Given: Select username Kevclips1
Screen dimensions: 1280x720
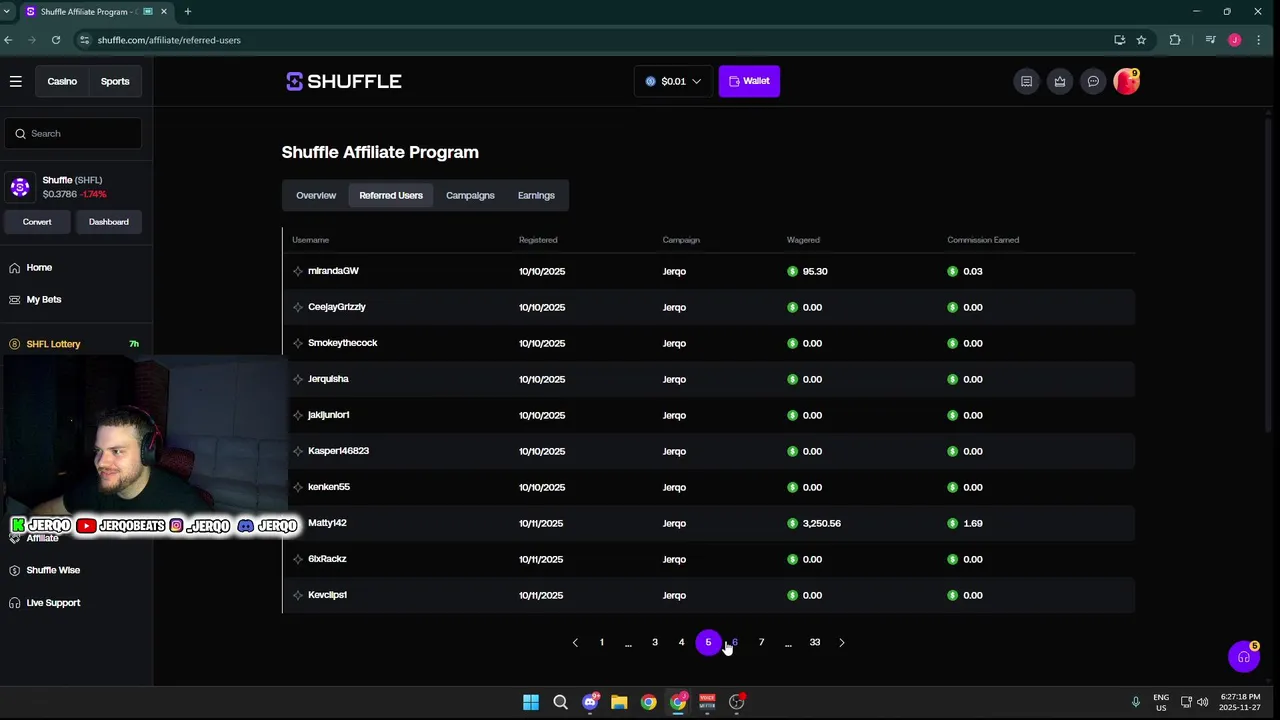Looking at the screenshot, I should click(x=327, y=595).
